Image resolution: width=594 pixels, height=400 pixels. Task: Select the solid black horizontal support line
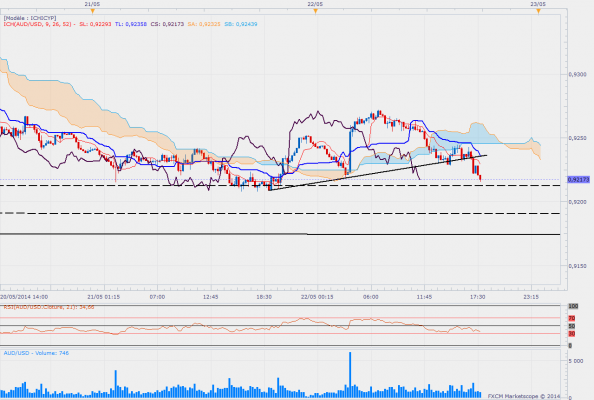pos(280,234)
